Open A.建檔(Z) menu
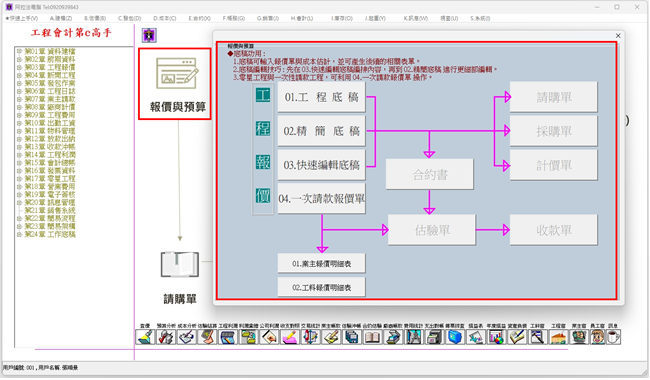650x380 pixels. [61, 18]
